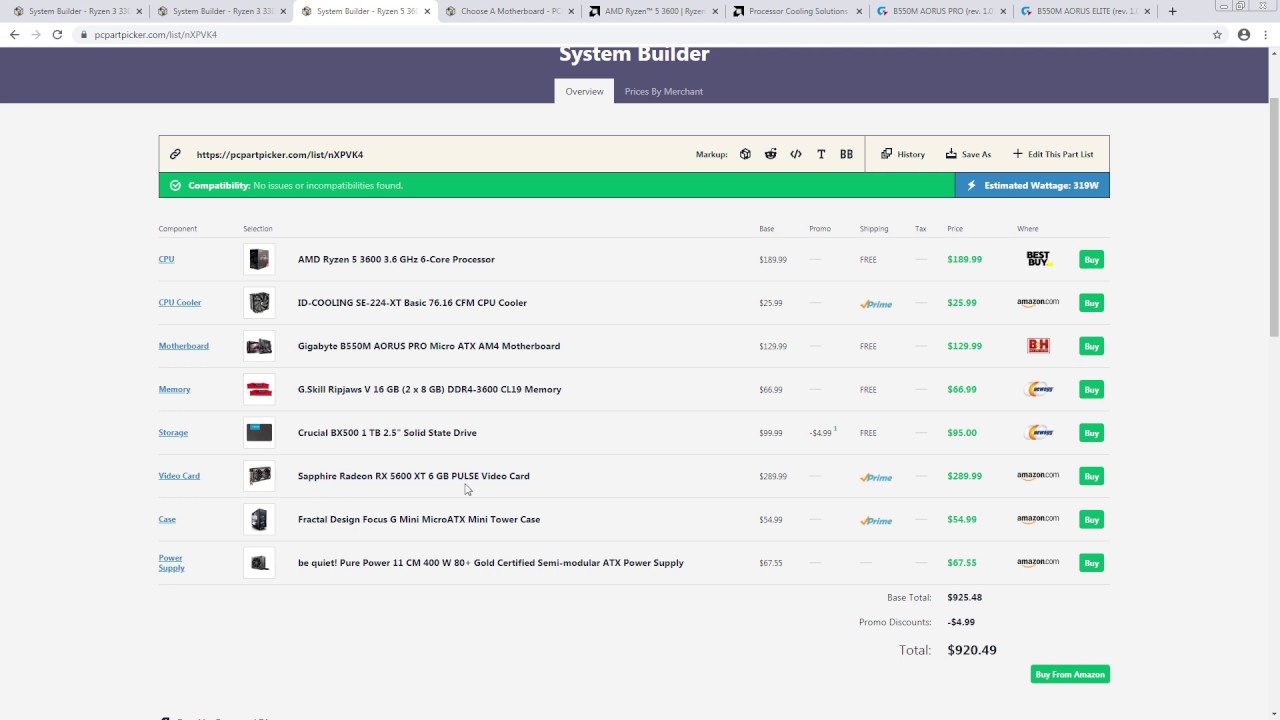Select the Reddit markup icon
The width and height of the screenshot is (1280, 720).
click(770, 154)
